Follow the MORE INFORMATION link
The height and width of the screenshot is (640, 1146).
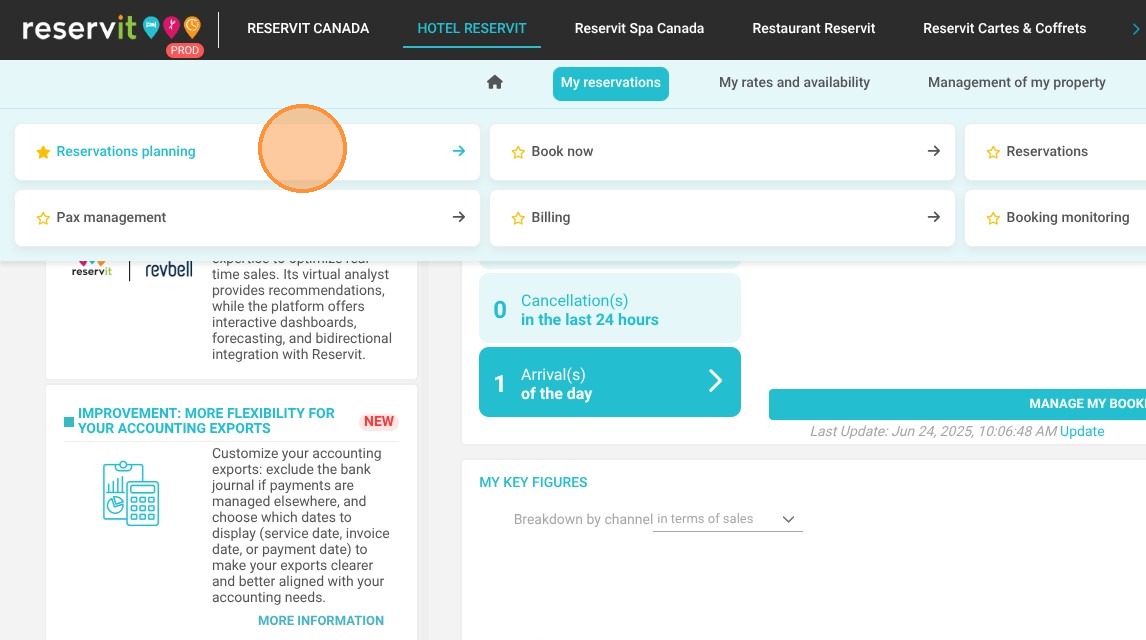pyautogui.click(x=321, y=620)
